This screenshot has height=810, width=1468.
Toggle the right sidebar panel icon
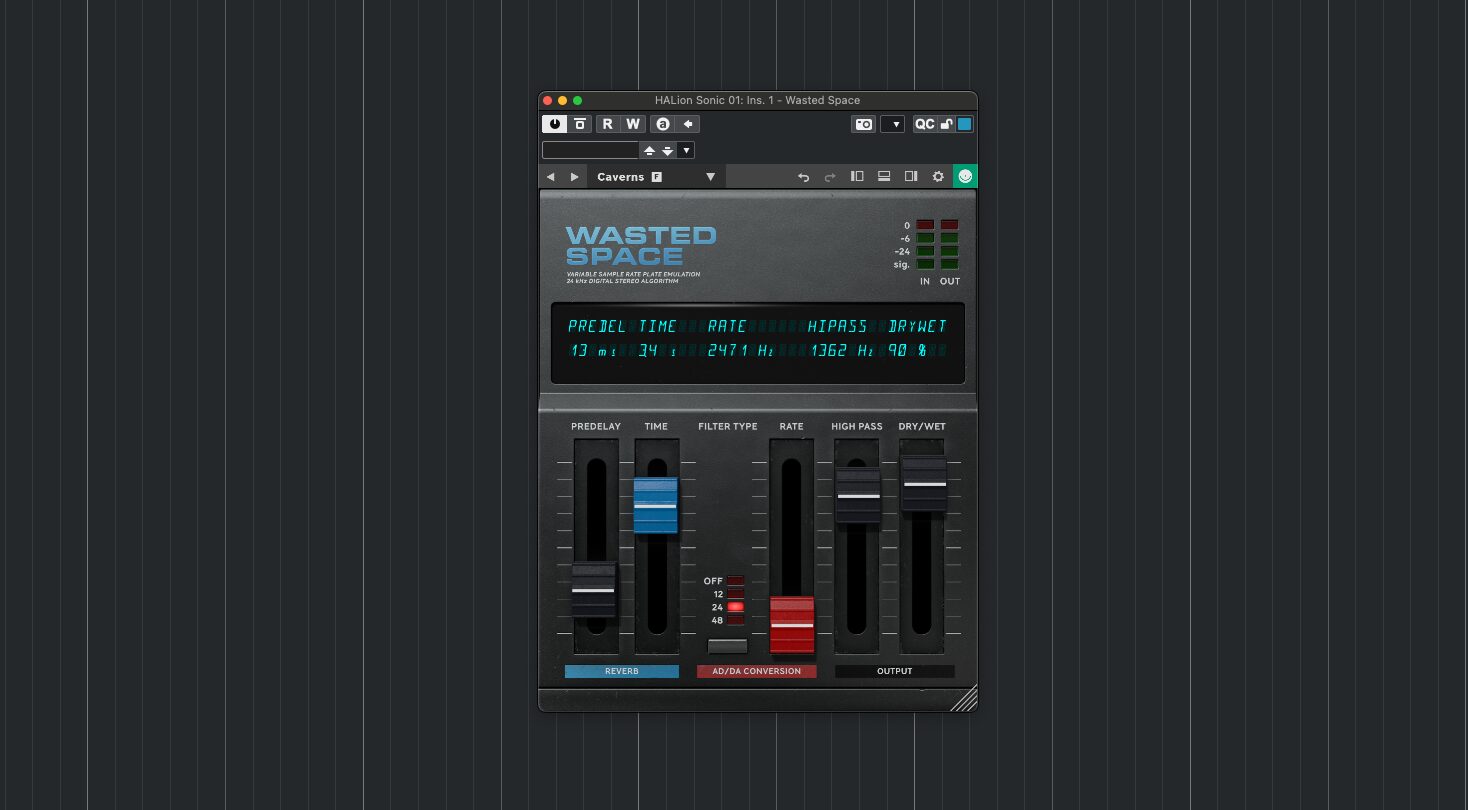pos(911,176)
